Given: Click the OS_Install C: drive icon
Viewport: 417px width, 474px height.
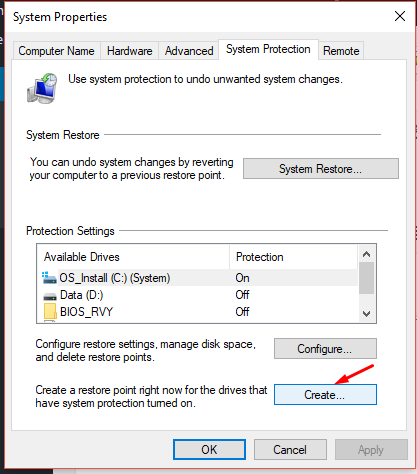Looking at the screenshot, I should [49, 278].
